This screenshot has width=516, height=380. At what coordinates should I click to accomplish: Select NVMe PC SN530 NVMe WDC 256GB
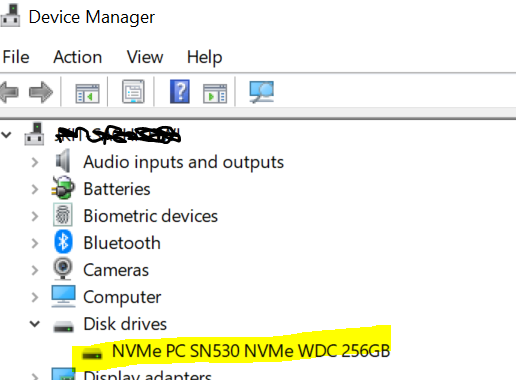click(251, 351)
